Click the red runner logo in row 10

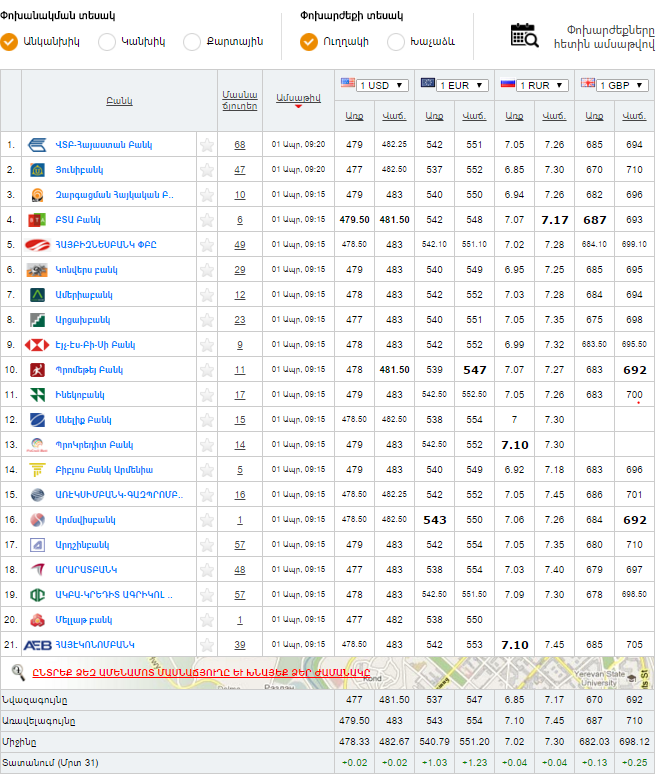[x=37, y=370]
